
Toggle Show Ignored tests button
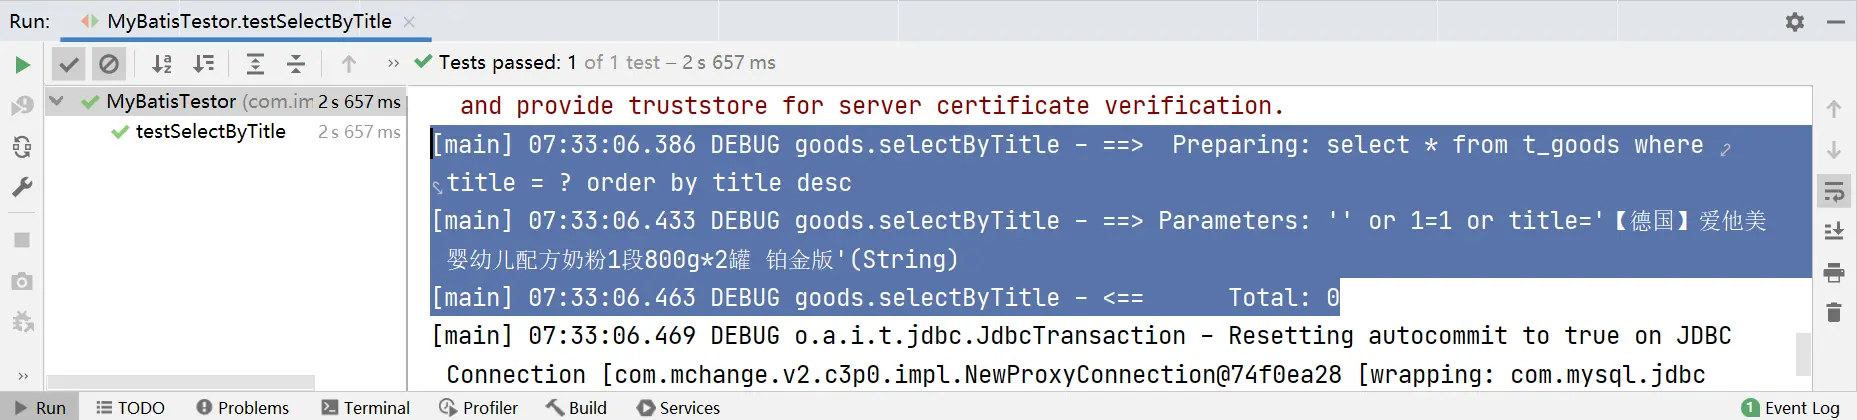pyautogui.click(x=108, y=64)
